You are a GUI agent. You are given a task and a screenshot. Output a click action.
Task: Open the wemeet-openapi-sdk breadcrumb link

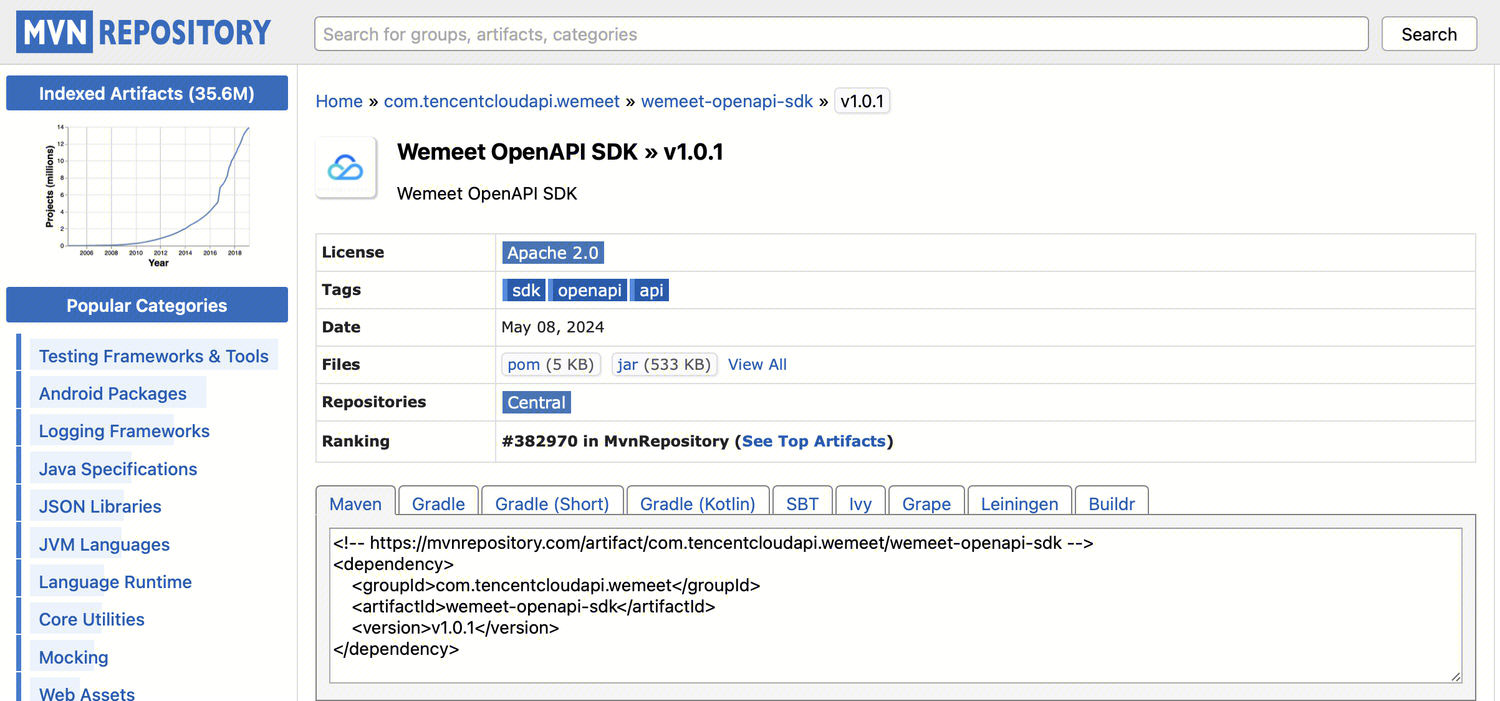[x=727, y=101]
